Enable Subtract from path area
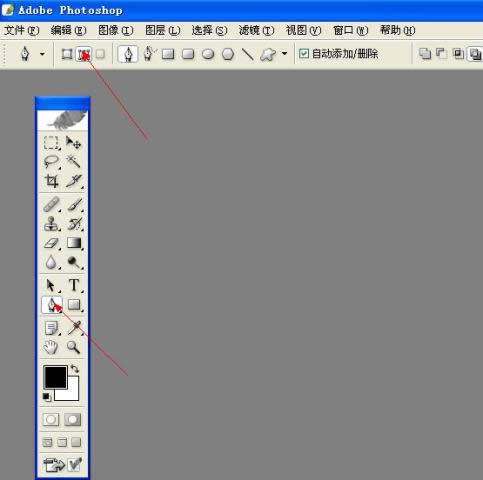Viewport: 483px width, 480px height. tap(442, 54)
